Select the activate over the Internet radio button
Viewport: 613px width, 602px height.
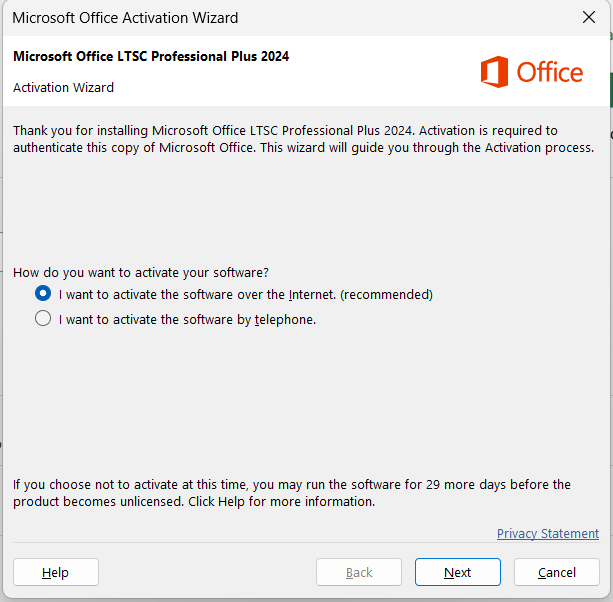point(43,293)
